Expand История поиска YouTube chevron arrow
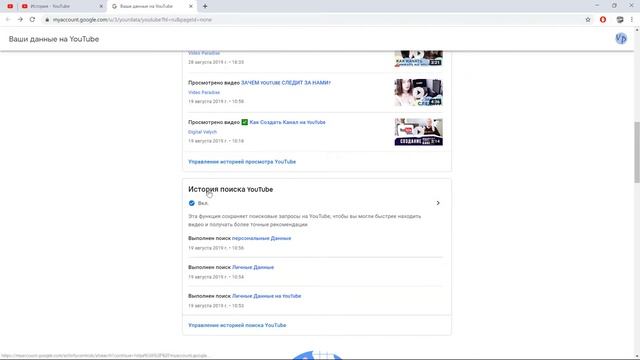 (438, 203)
